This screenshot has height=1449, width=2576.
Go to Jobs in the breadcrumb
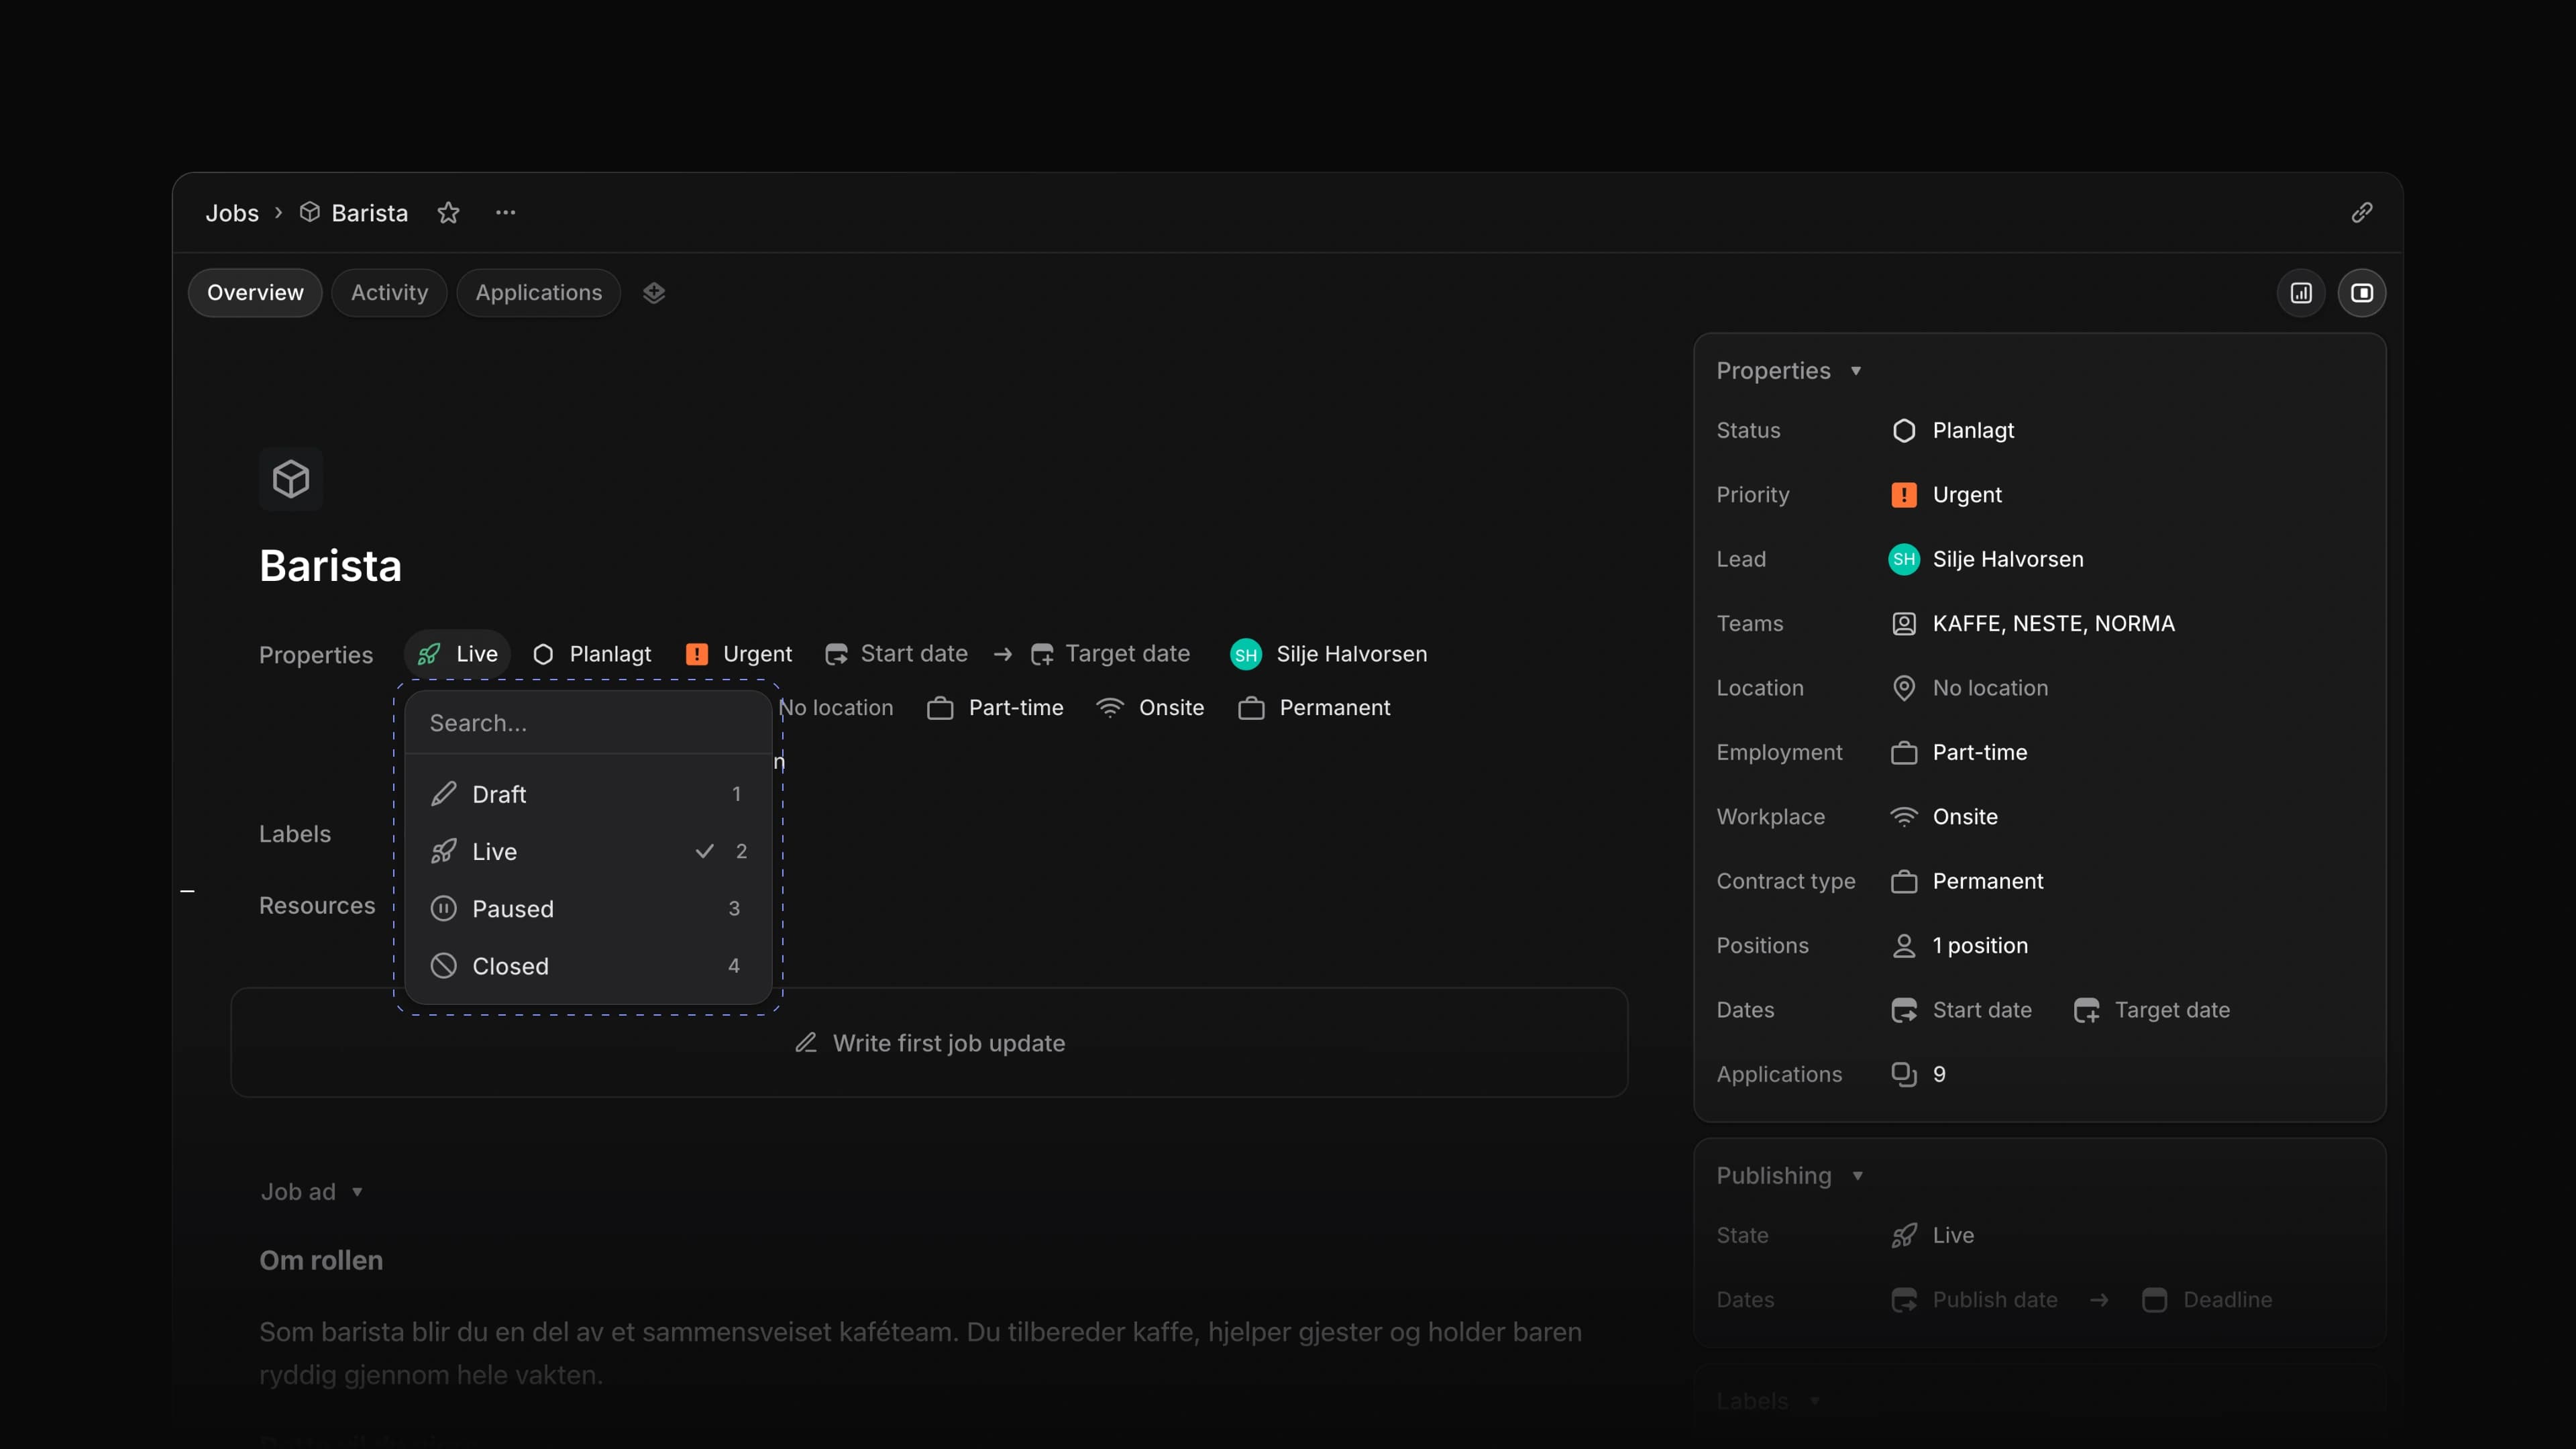[x=232, y=213]
